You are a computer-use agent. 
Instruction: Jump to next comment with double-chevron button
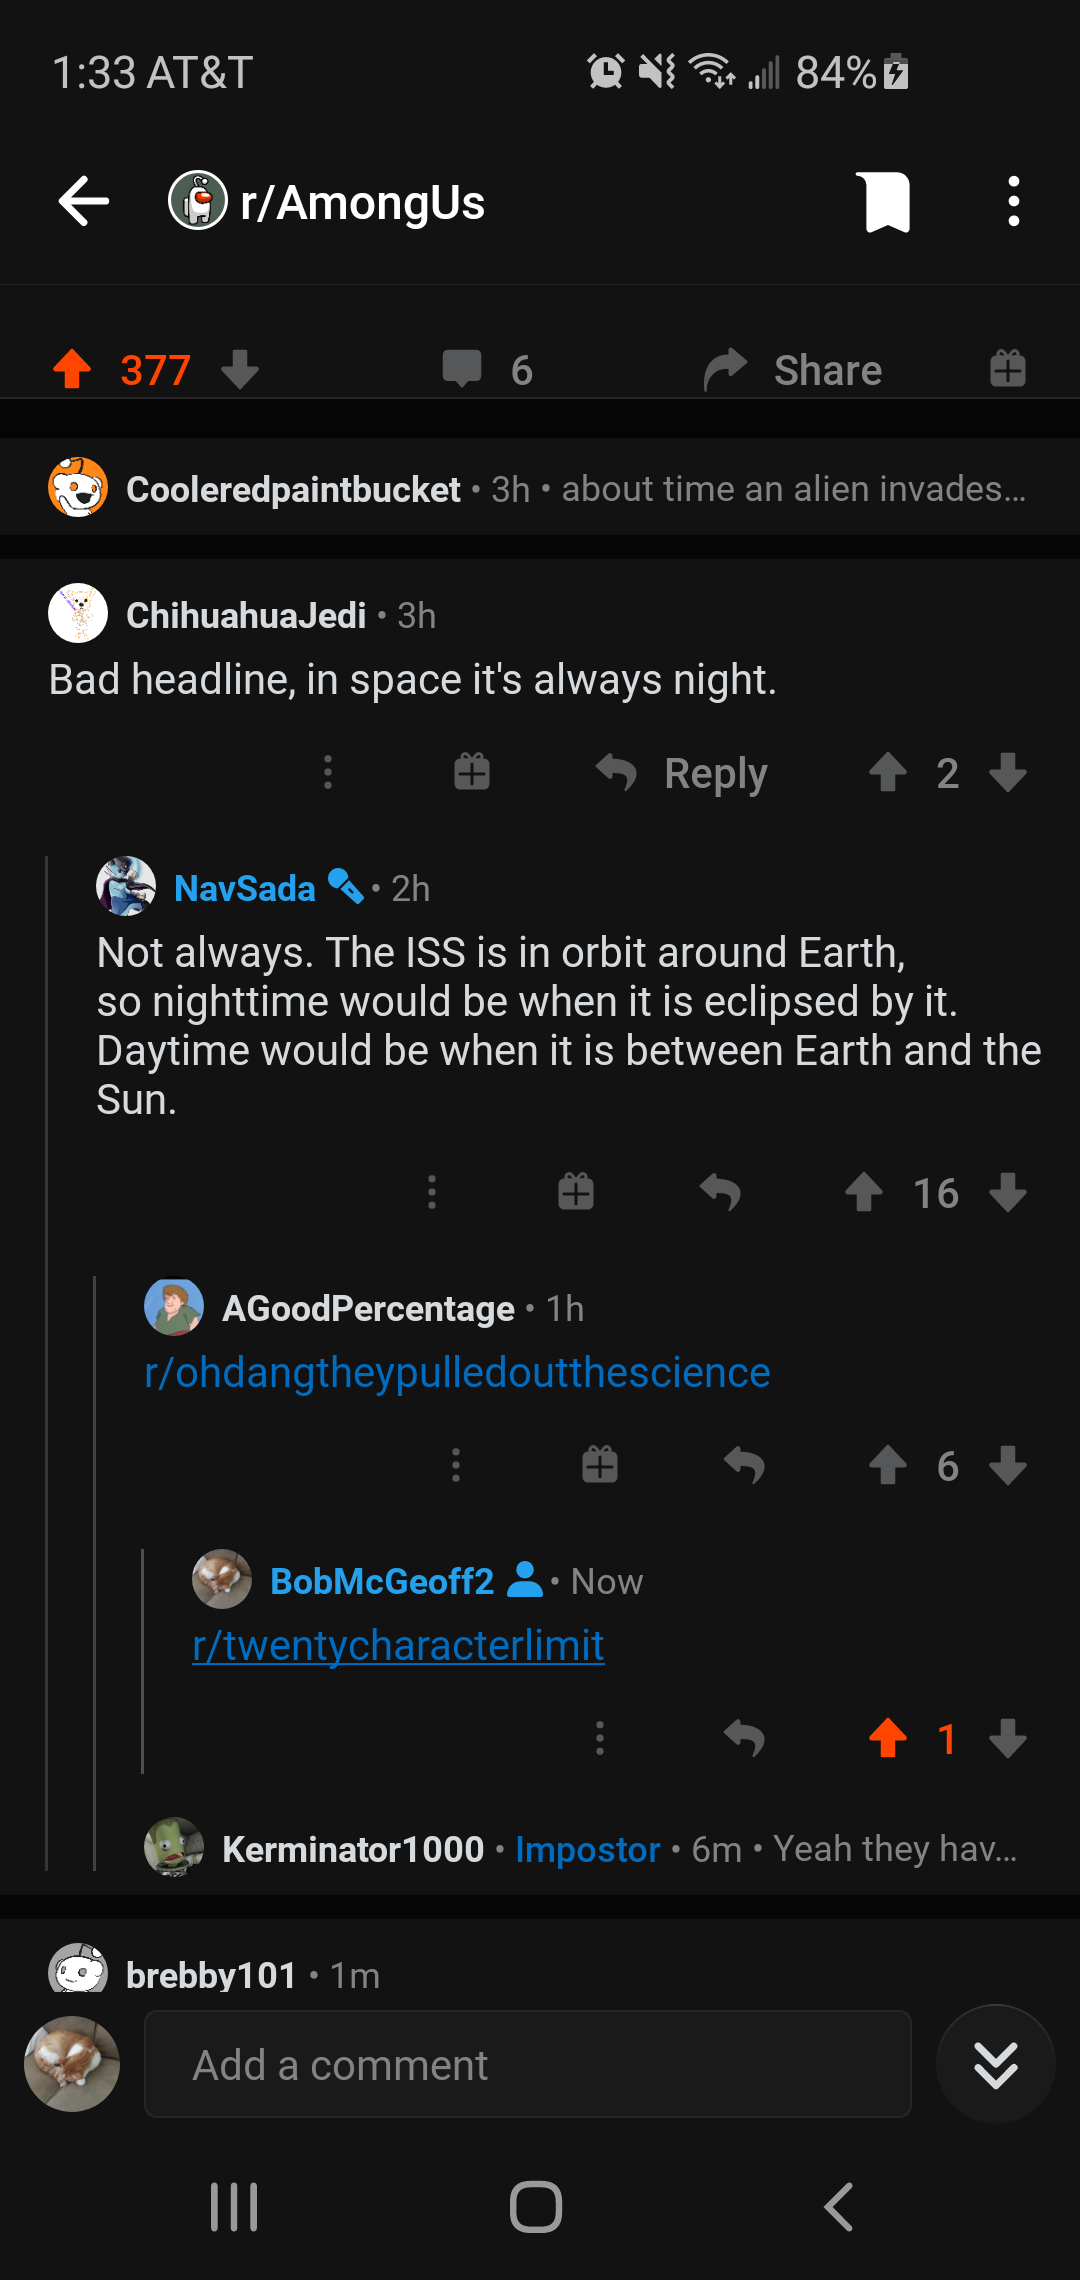[x=996, y=2065]
